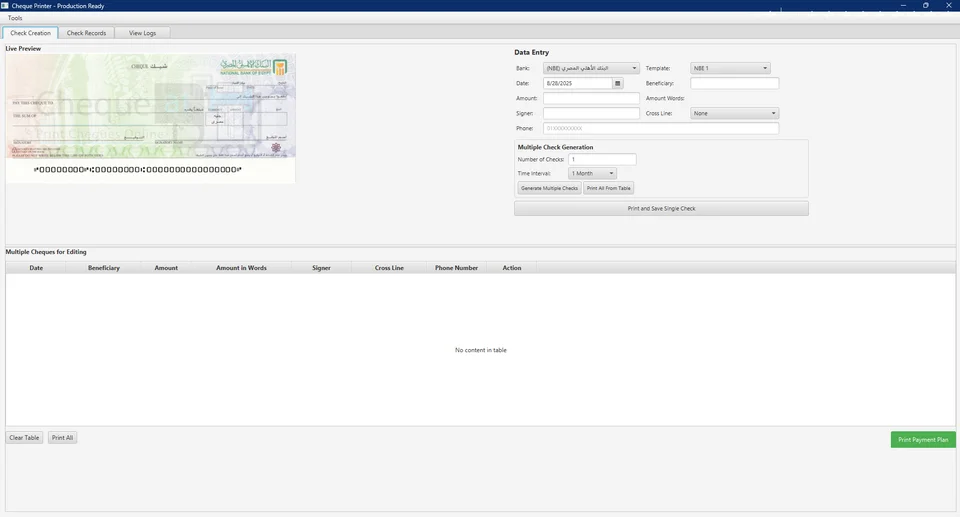Image resolution: width=960 pixels, height=517 pixels.
Task: Focus the Signer input field
Action: (591, 113)
